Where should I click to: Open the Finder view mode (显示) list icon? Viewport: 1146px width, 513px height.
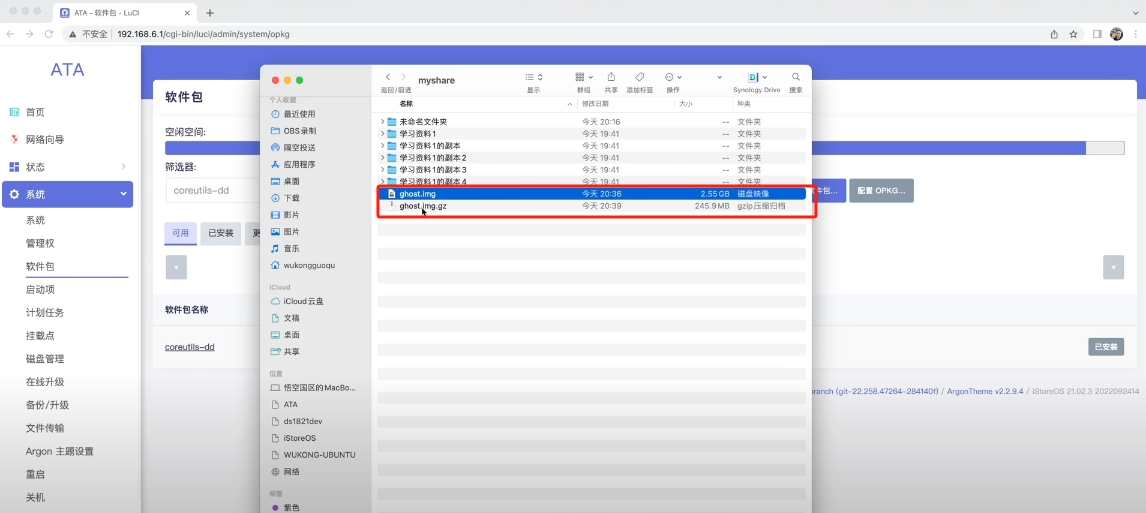[534, 77]
